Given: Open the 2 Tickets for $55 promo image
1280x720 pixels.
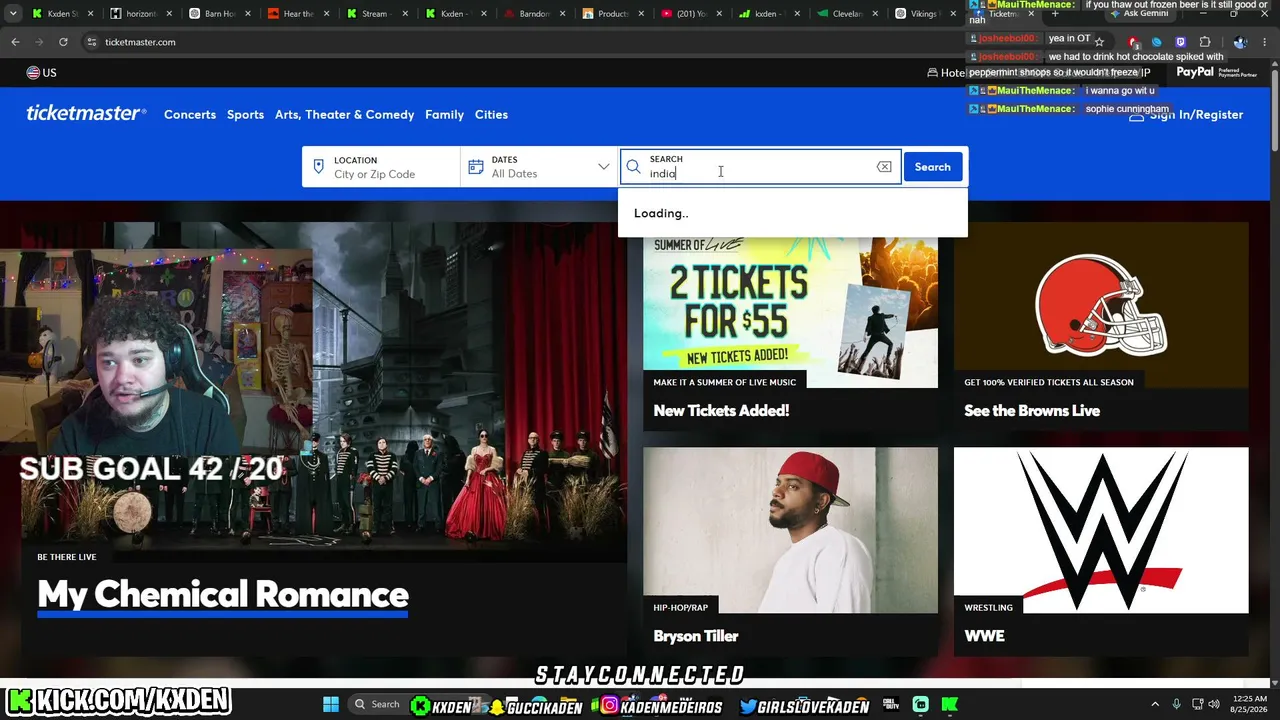Looking at the screenshot, I should click(x=790, y=305).
